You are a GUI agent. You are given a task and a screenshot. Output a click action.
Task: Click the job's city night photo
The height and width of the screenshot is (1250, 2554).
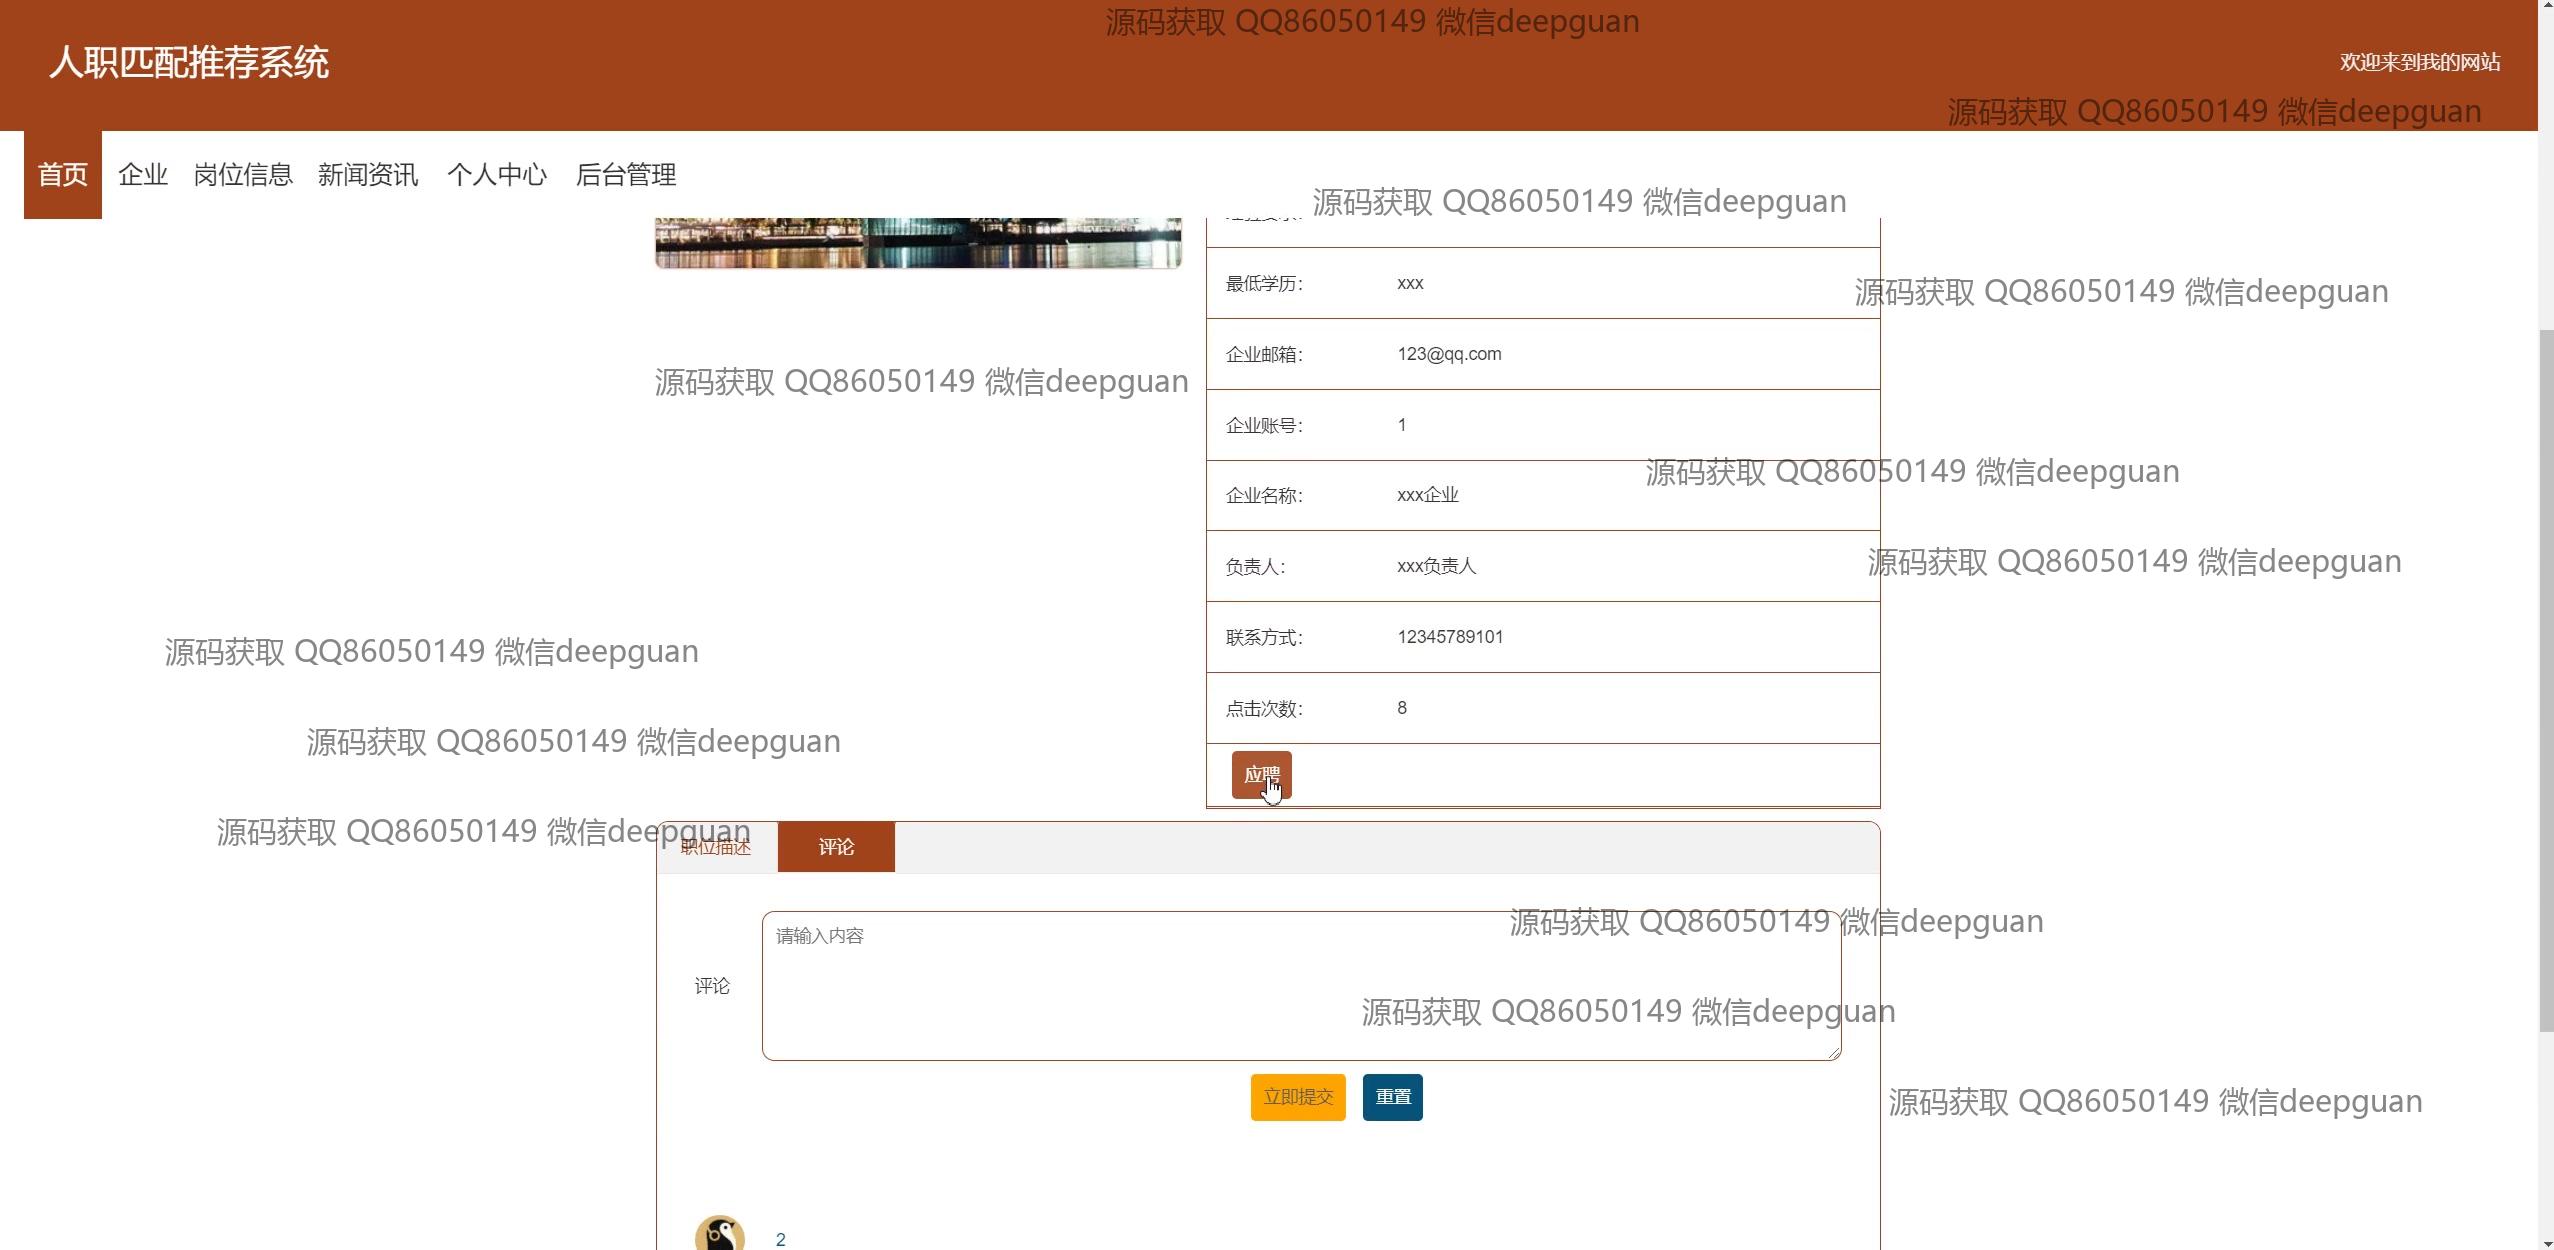pyautogui.click(x=918, y=243)
